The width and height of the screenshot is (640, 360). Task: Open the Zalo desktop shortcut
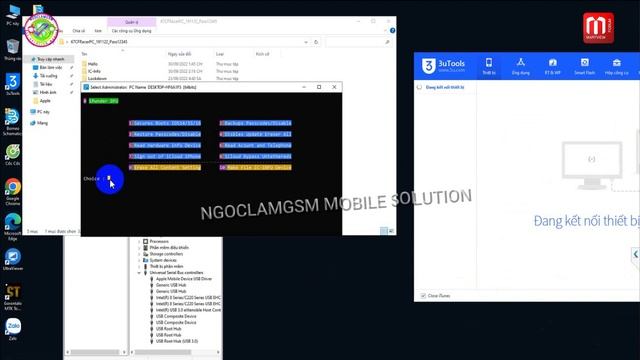pos(13,329)
